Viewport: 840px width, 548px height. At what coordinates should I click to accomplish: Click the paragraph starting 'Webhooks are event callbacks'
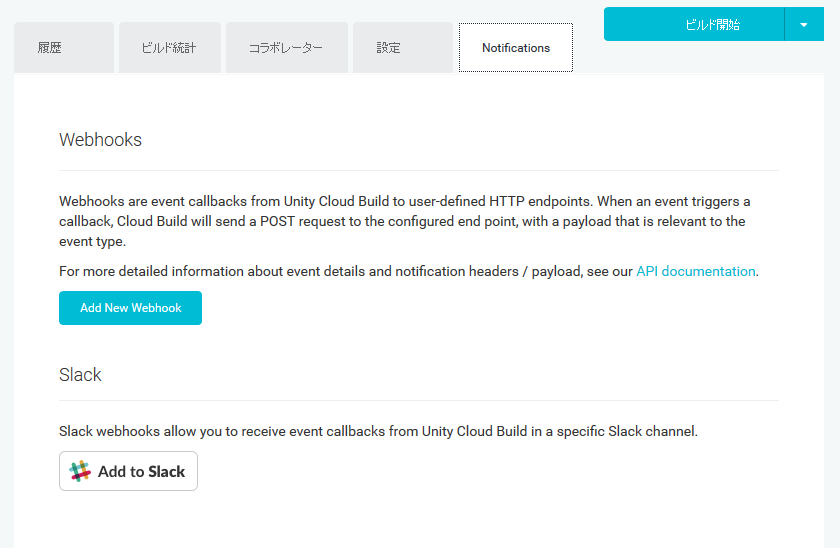click(404, 221)
